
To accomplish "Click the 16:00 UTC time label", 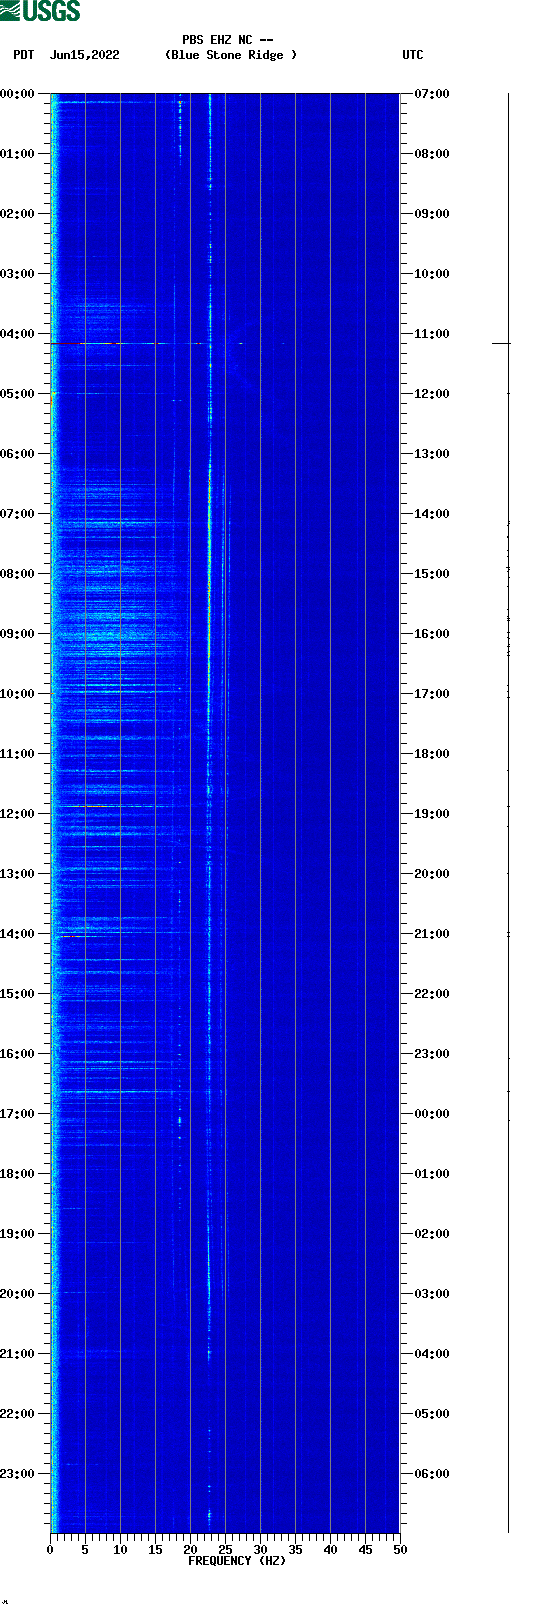I will point(432,634).
